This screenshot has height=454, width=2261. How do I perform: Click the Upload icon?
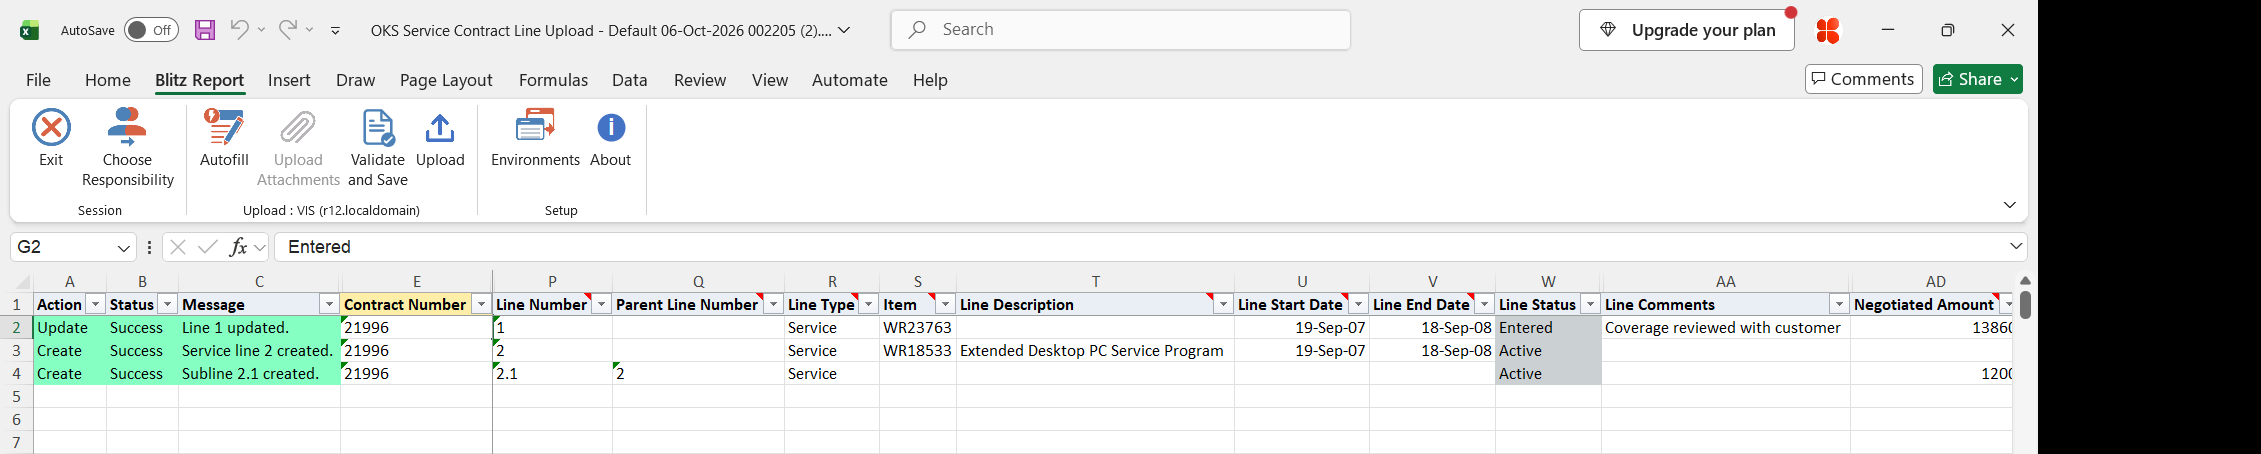pos(440,128)
